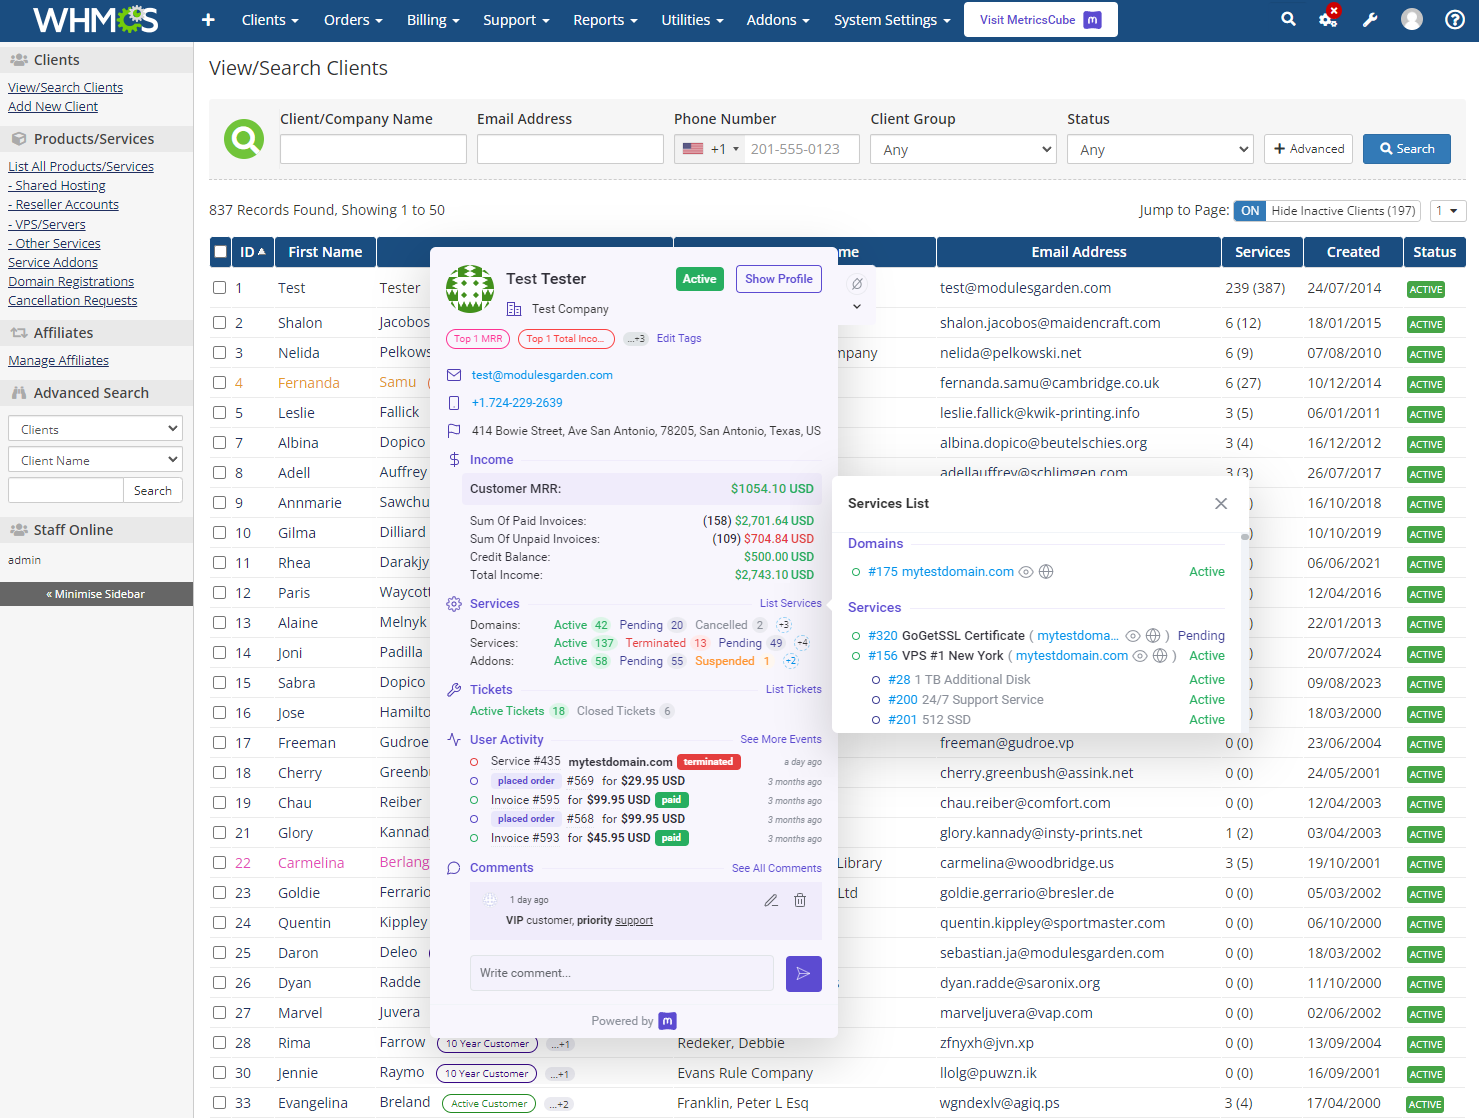Open the Status filter dropdown
The height and width of the screenshot is (1118, 1479).
pos(1160,150)
